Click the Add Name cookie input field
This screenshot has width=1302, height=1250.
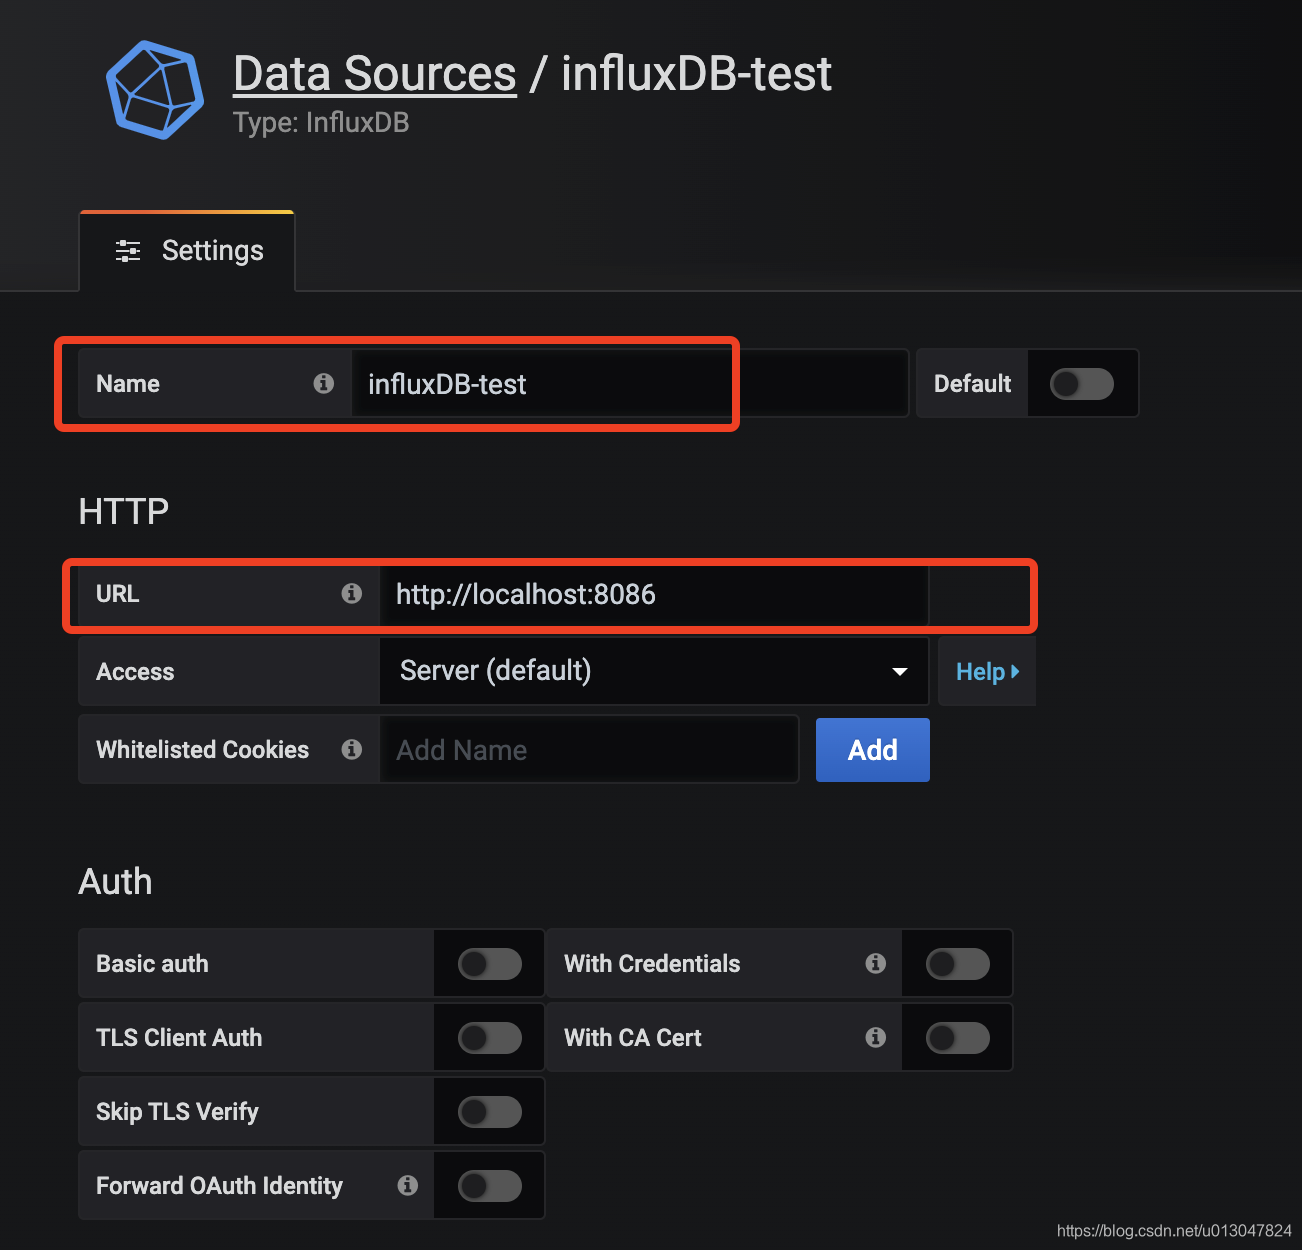(x=589, y=749)
